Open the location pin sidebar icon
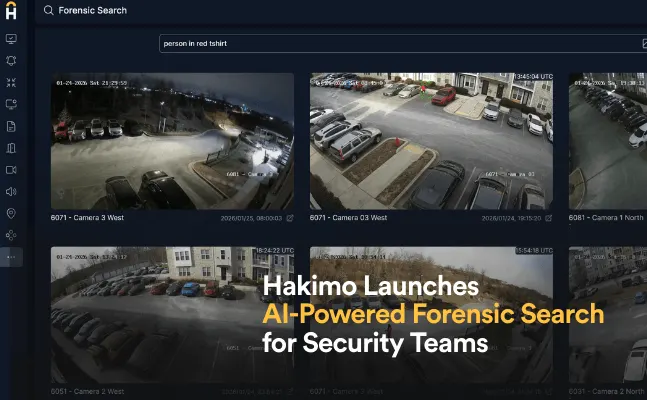This screenshot has height=400, width=647. click(x=11, y=213)
